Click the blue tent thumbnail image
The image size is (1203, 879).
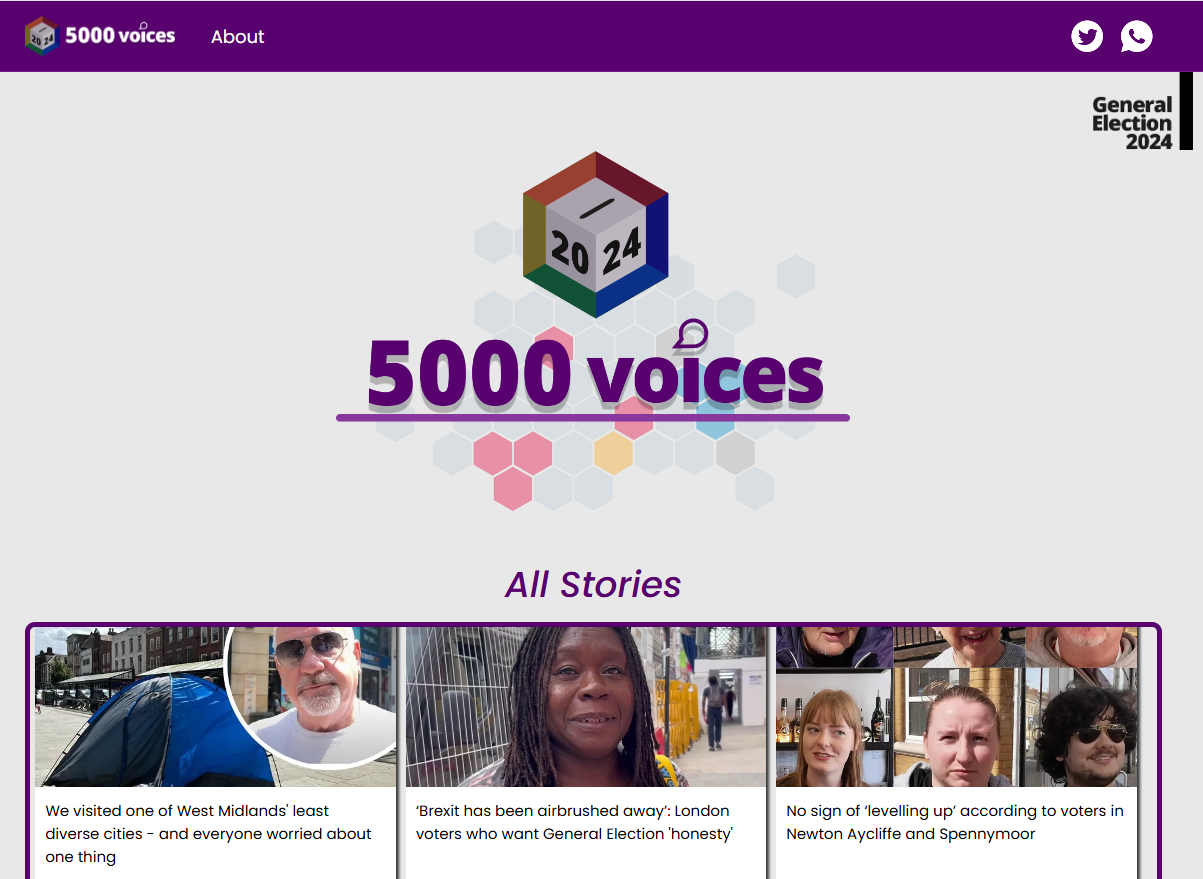click(216, 707)
